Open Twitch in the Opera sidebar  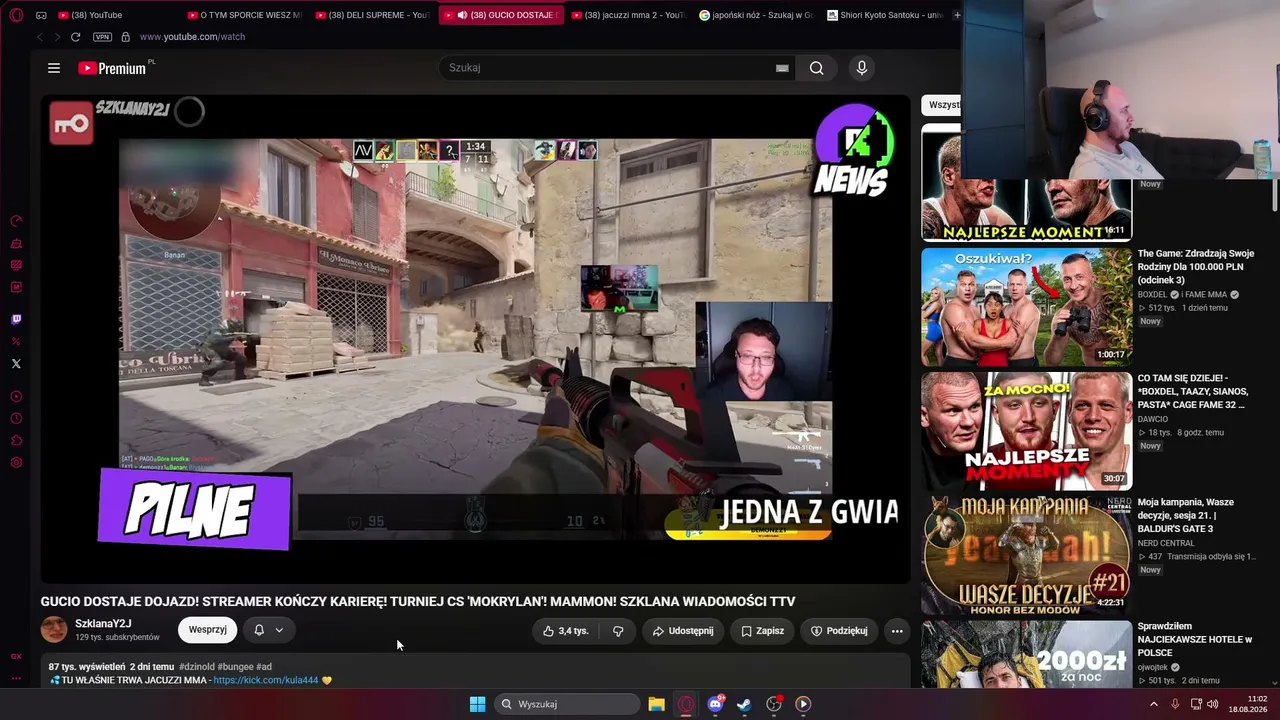16,320
